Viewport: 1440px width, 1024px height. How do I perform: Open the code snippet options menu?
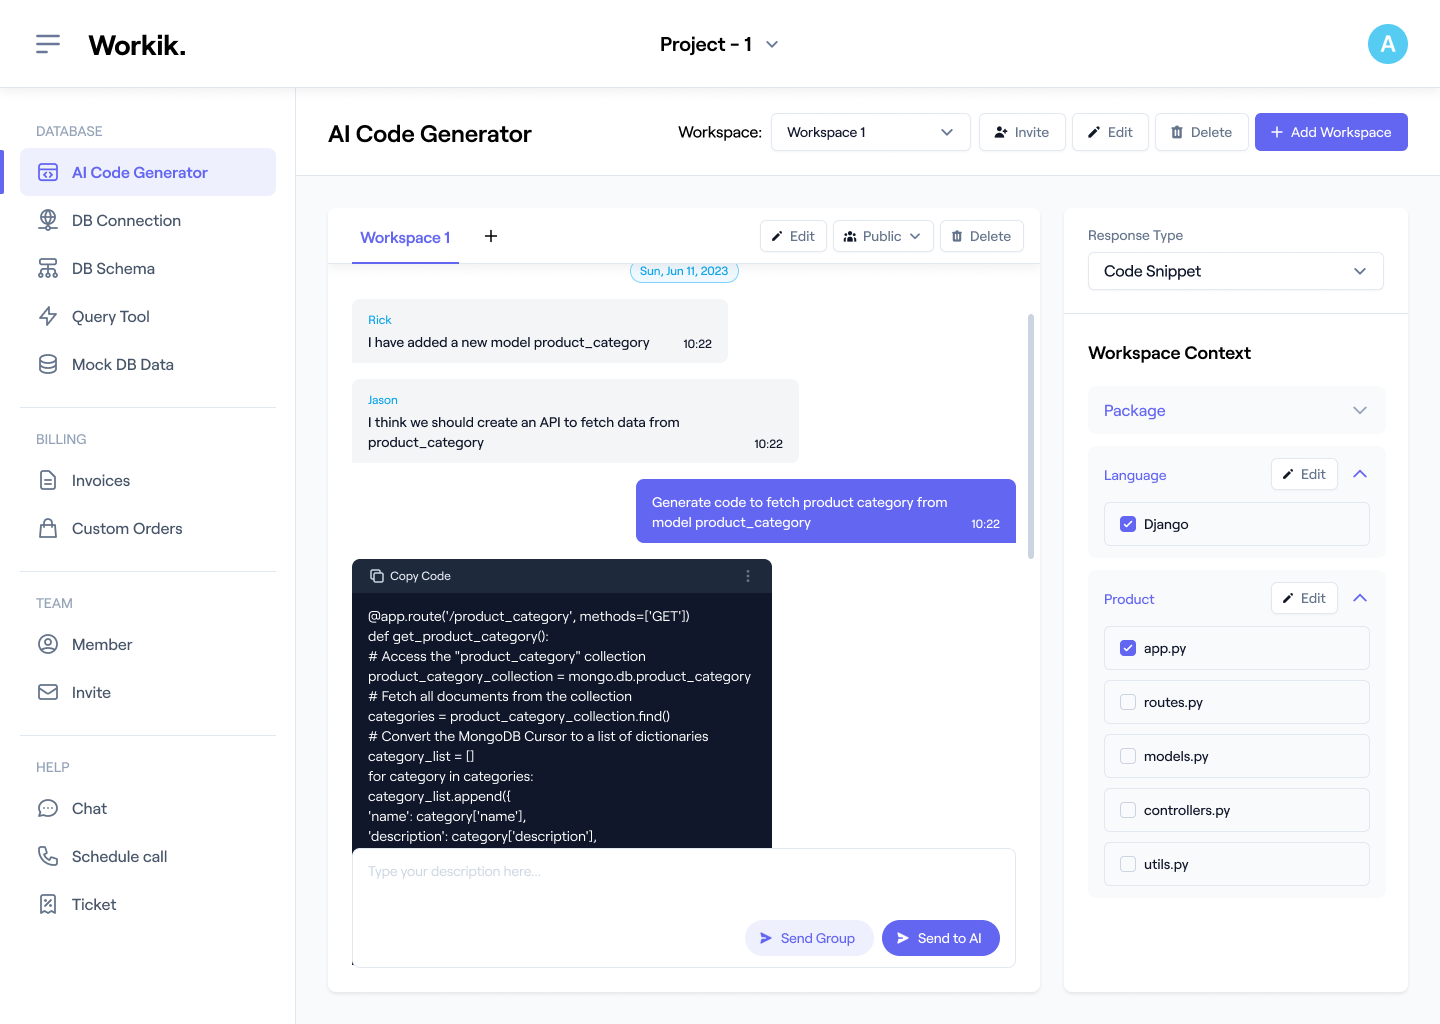click(x=747, y=576)
